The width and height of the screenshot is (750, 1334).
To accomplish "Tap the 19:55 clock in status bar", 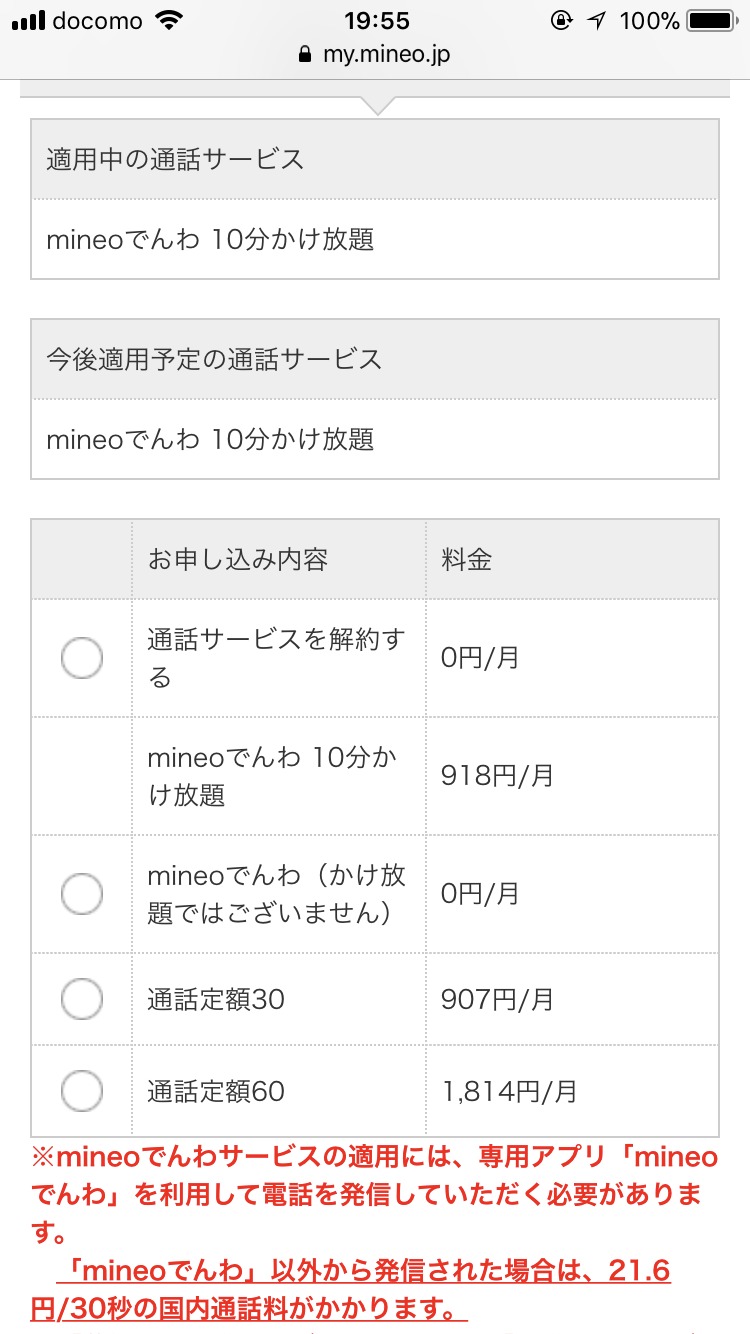I will tap(375, 20).
